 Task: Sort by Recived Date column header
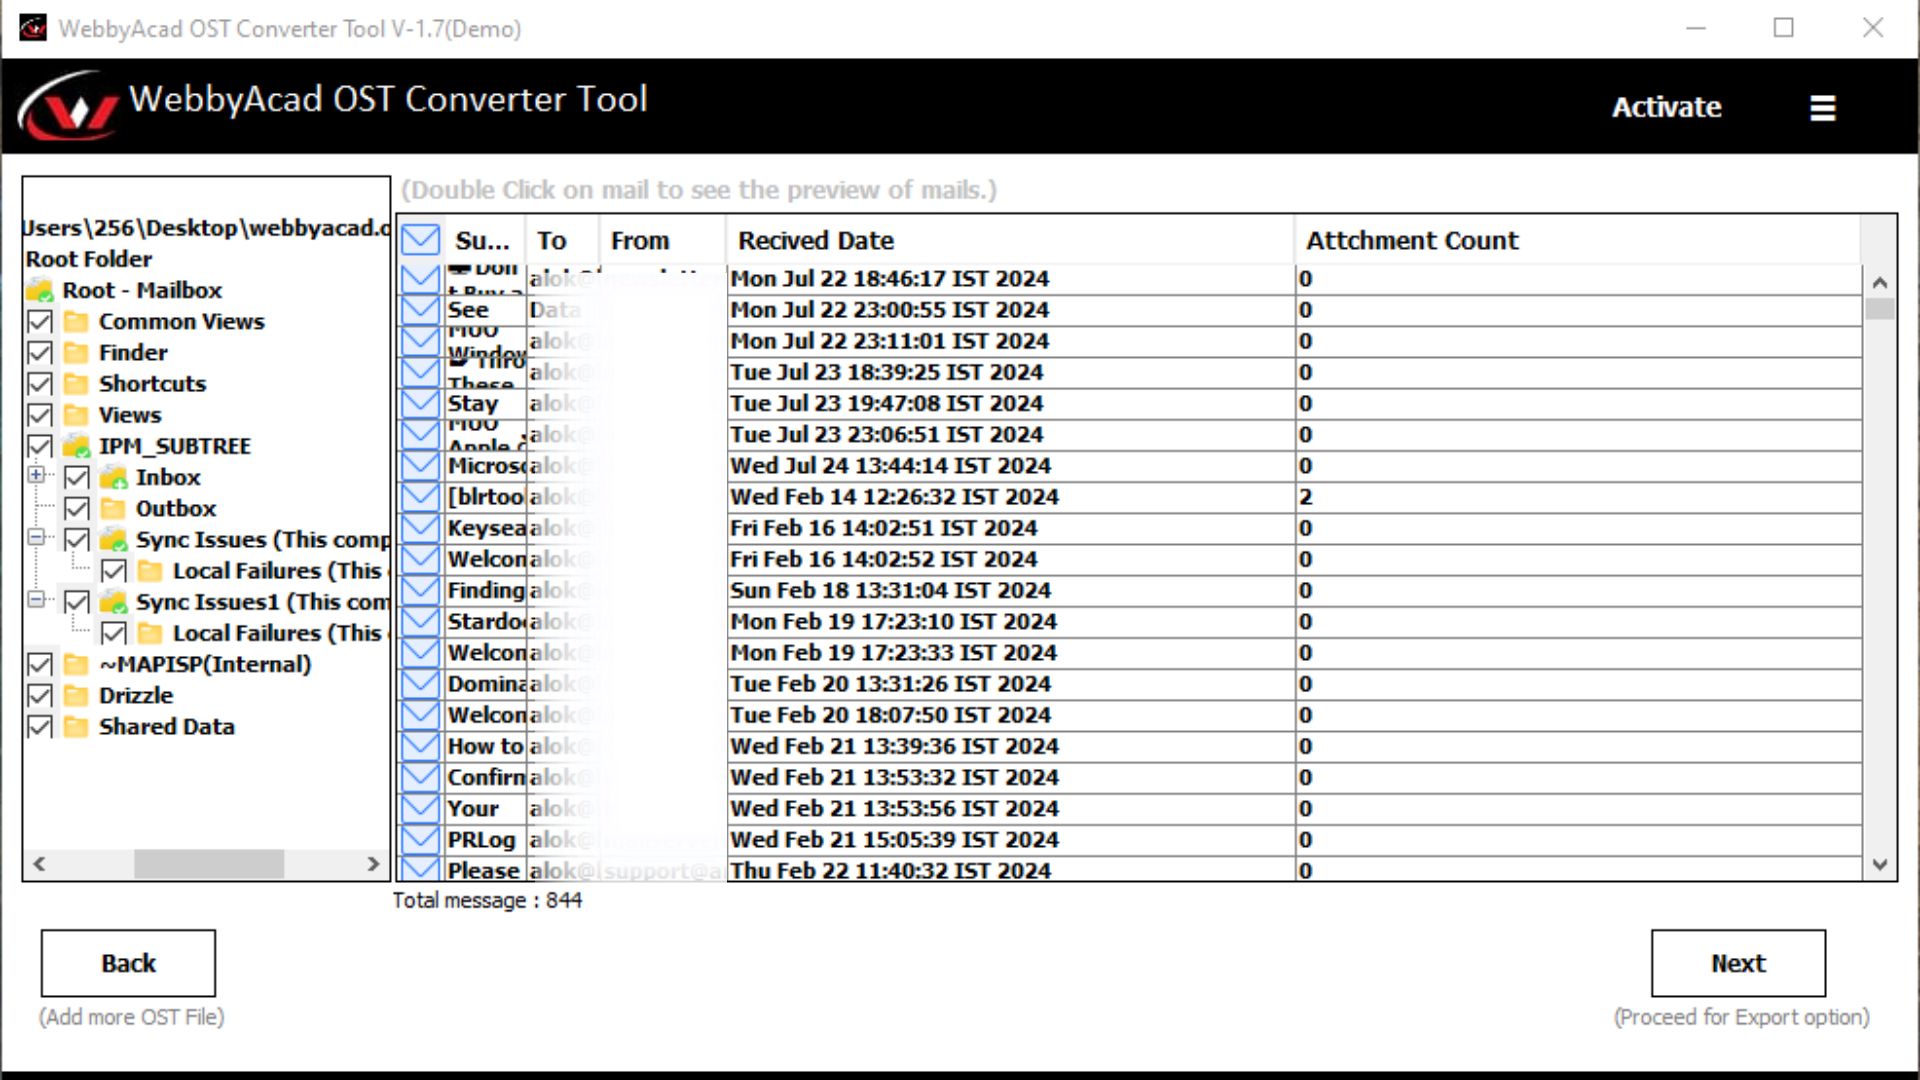1010,240
